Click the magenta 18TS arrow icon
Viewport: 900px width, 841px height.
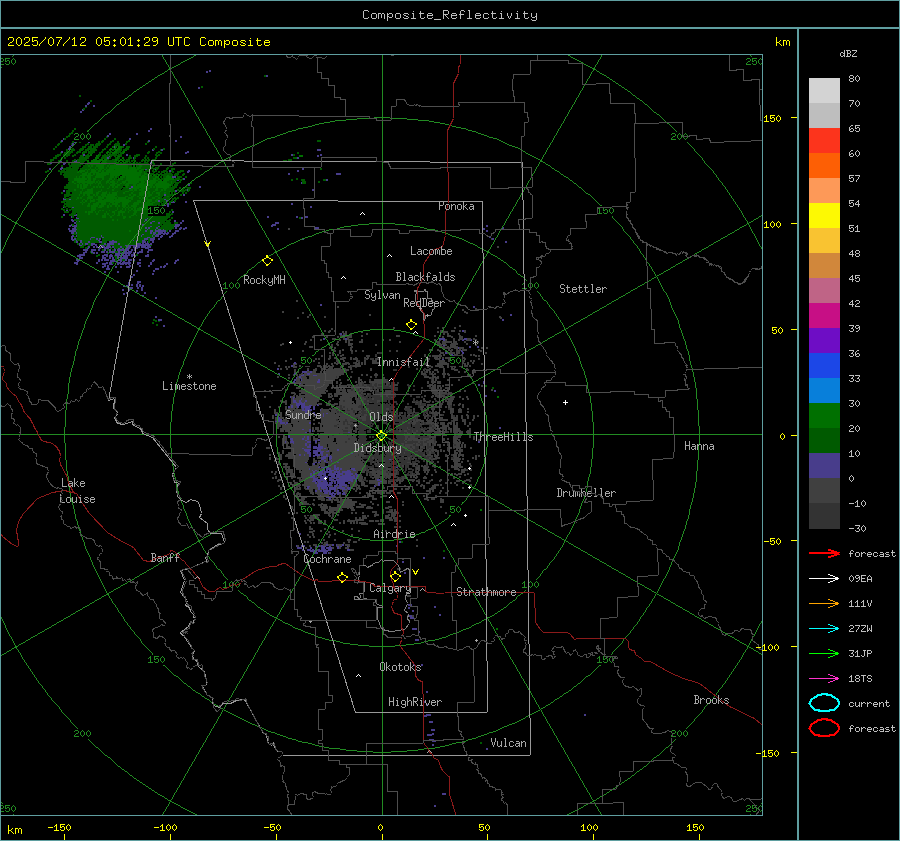(824, 679)
